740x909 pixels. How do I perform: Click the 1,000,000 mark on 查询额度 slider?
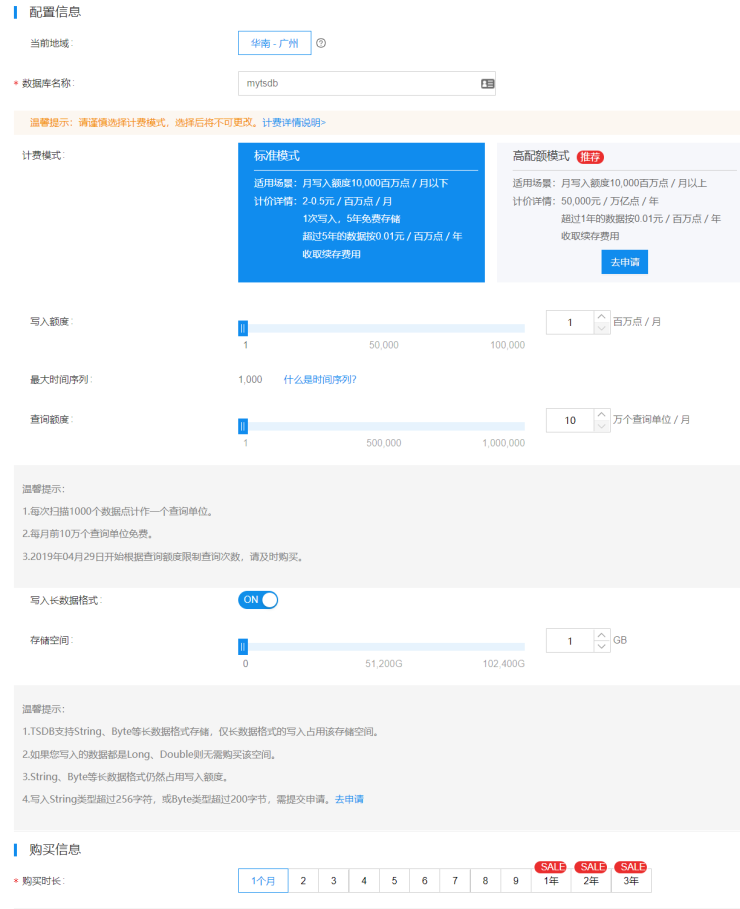click(503, 443)
